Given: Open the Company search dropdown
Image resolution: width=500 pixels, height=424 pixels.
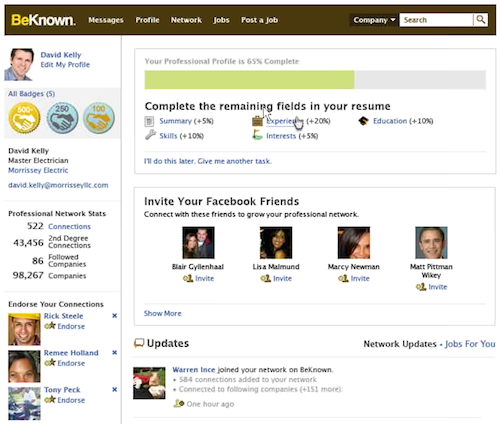Looking at the screenshot, I should 374,20.
